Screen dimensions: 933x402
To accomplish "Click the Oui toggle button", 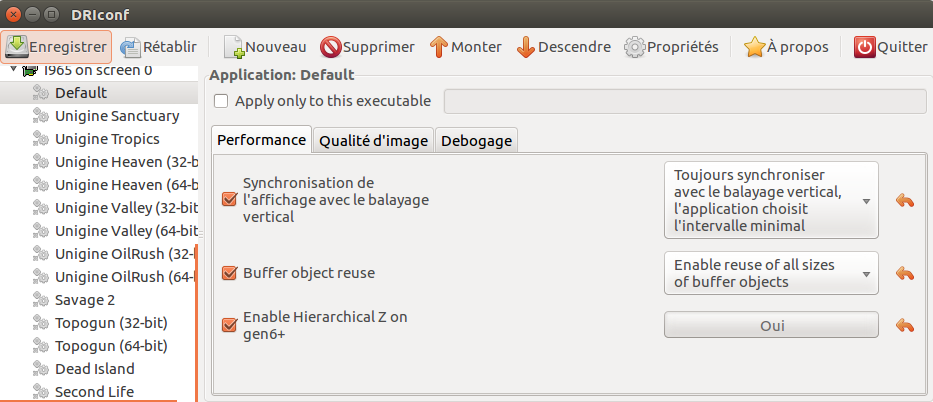I will pyautogui.click(x=771, y=325).
